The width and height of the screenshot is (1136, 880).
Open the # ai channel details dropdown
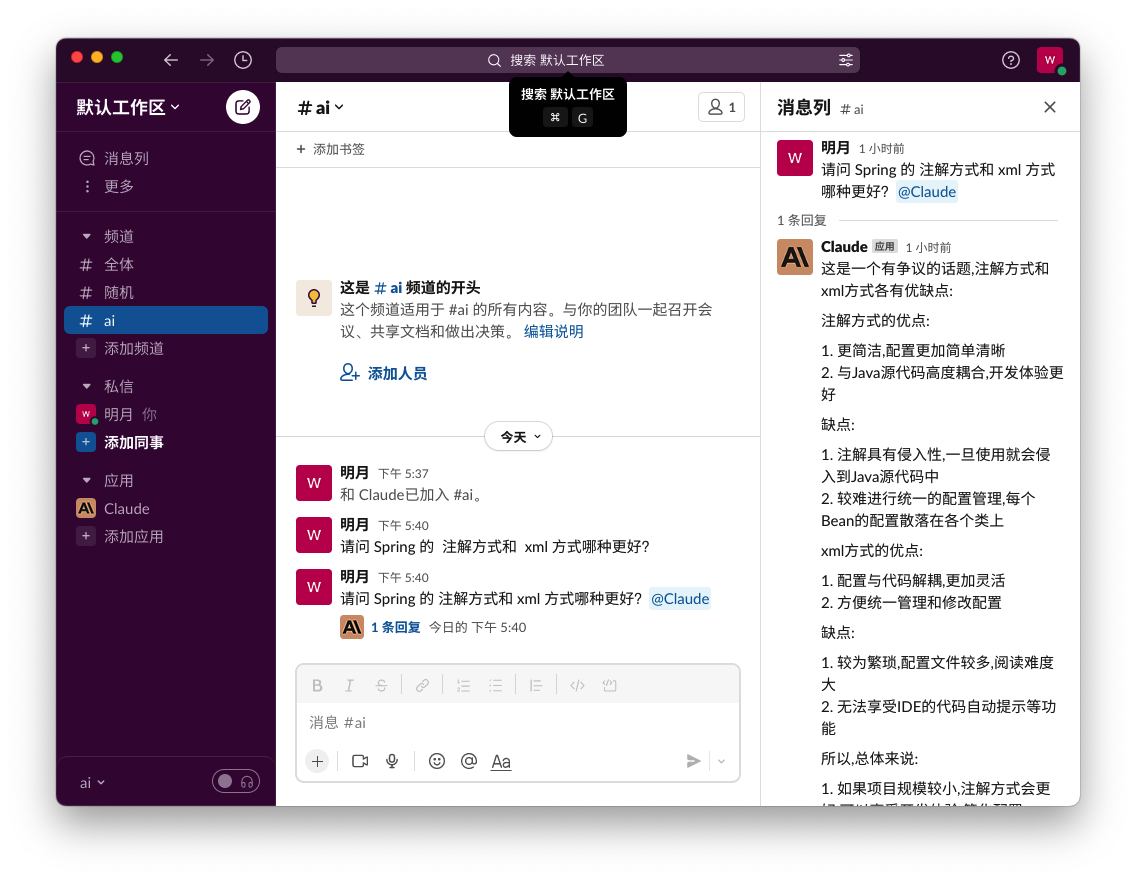[321, 108]
